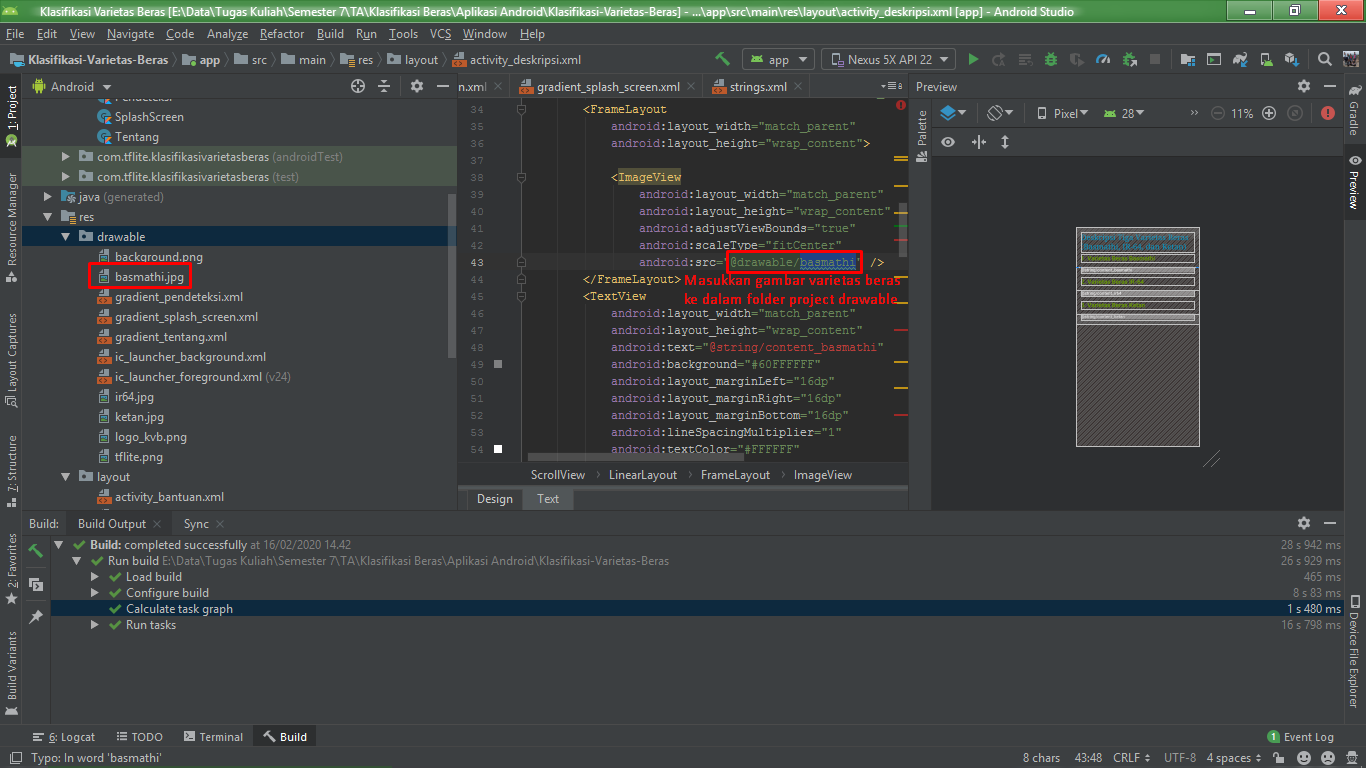
Task: Open the Device File Explorer side panel
Action: (1354, 651)
